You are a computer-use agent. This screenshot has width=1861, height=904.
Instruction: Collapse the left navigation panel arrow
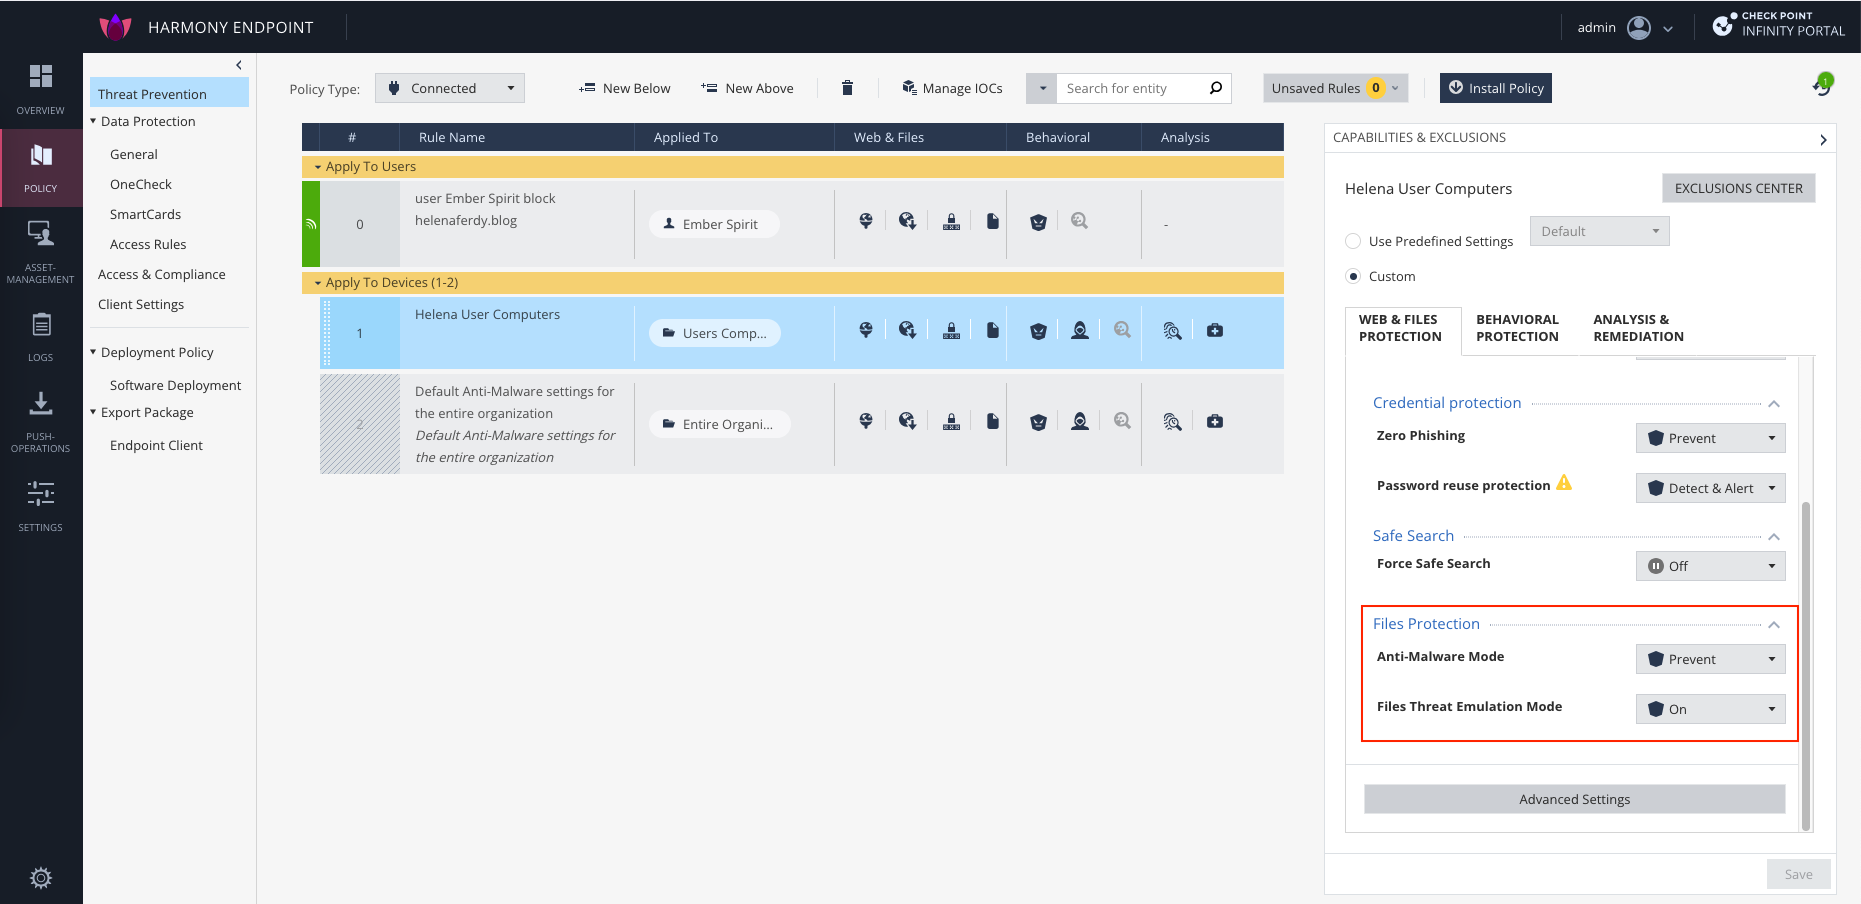point(238,65)
